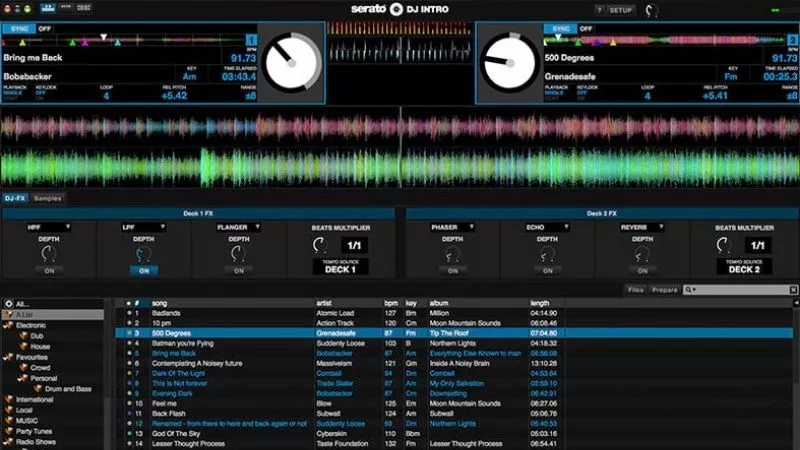Jump to cyan cue marker on Deck 1 overview

(118, 43)
